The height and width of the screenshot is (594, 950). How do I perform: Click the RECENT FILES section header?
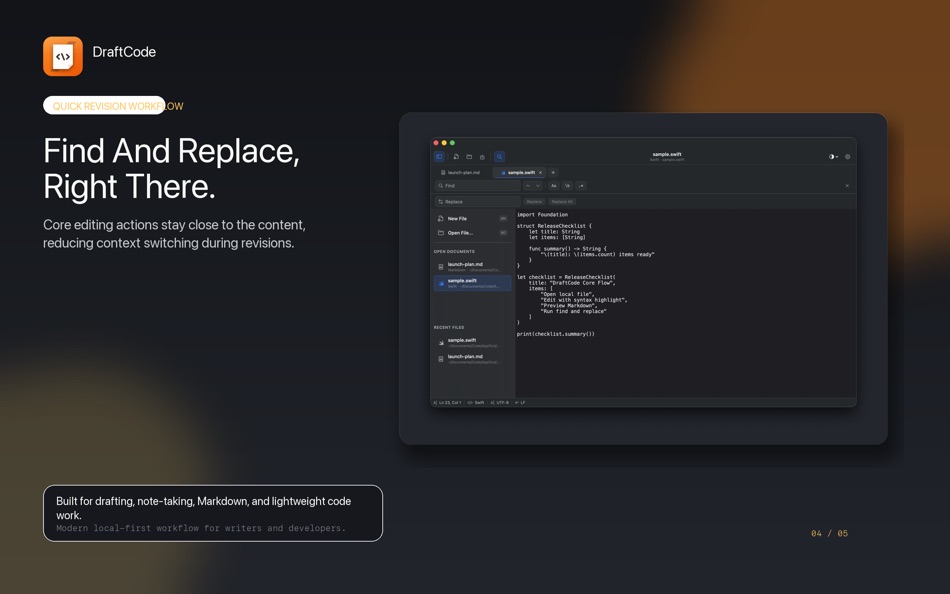coord(449,327)
